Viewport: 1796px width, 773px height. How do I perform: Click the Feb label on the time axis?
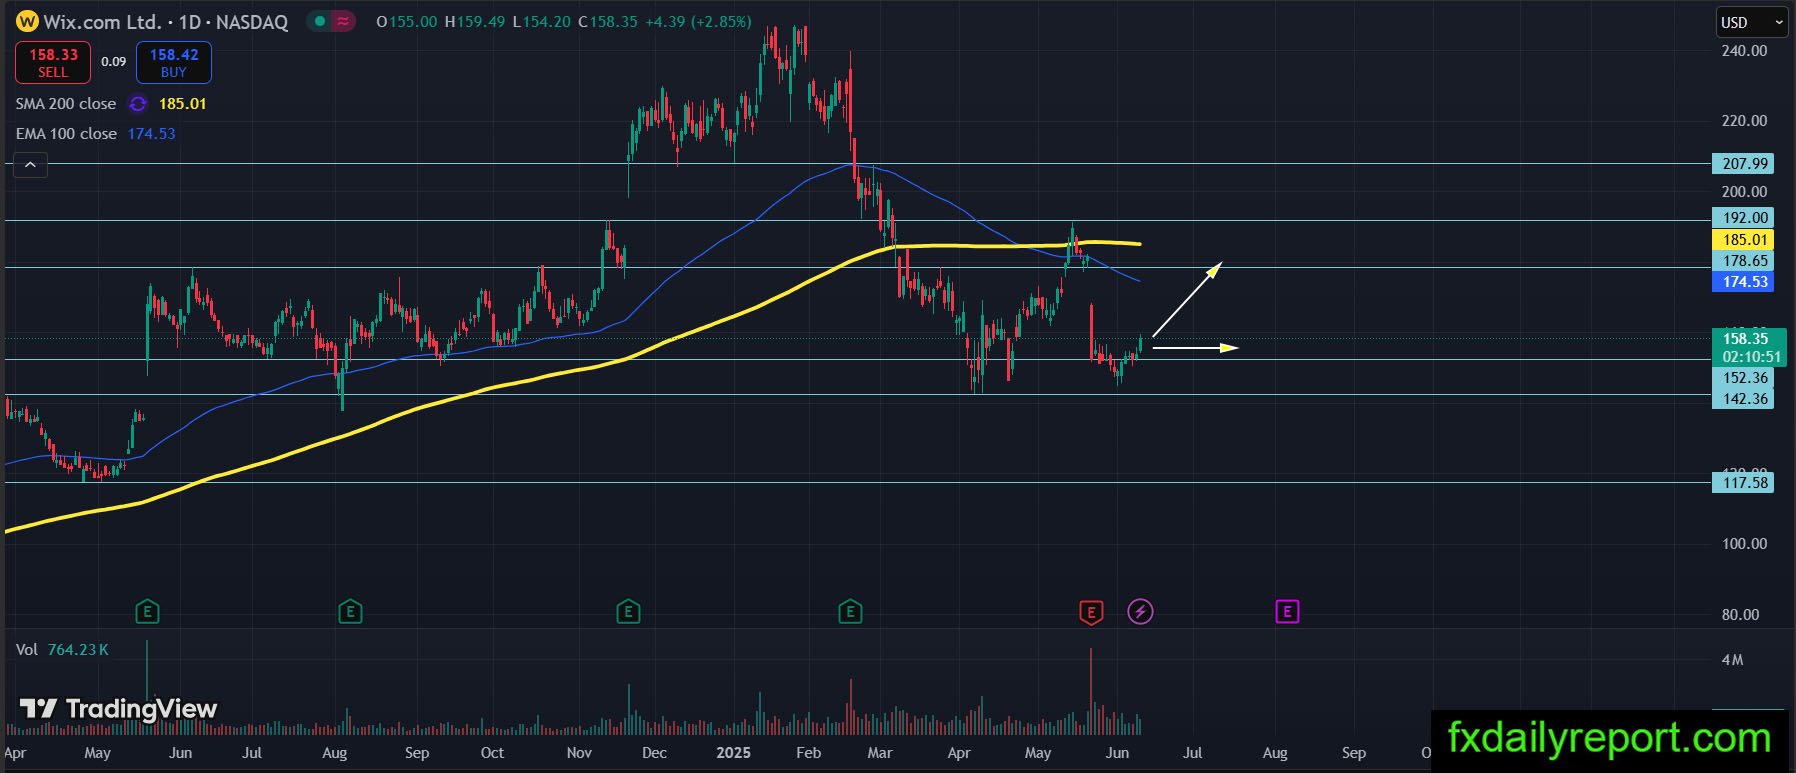pos(808,753)
